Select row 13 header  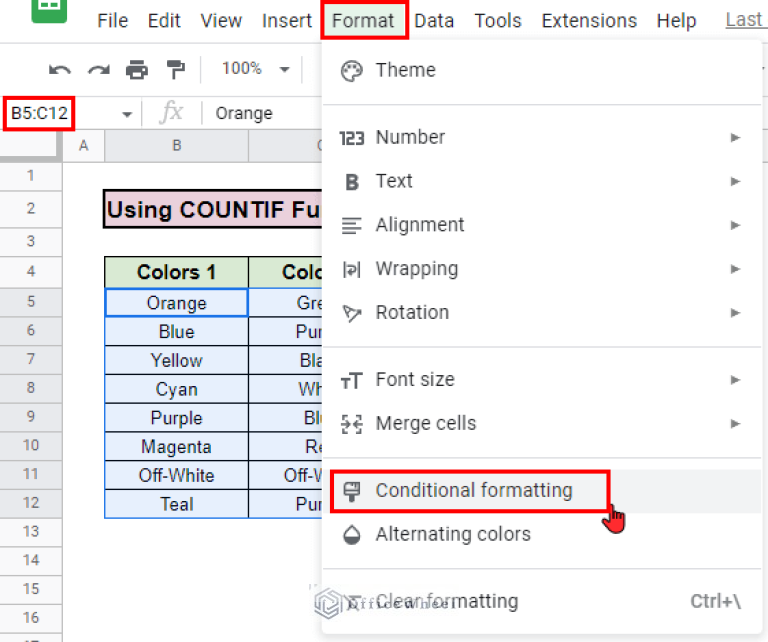click(x=31, y=532)
